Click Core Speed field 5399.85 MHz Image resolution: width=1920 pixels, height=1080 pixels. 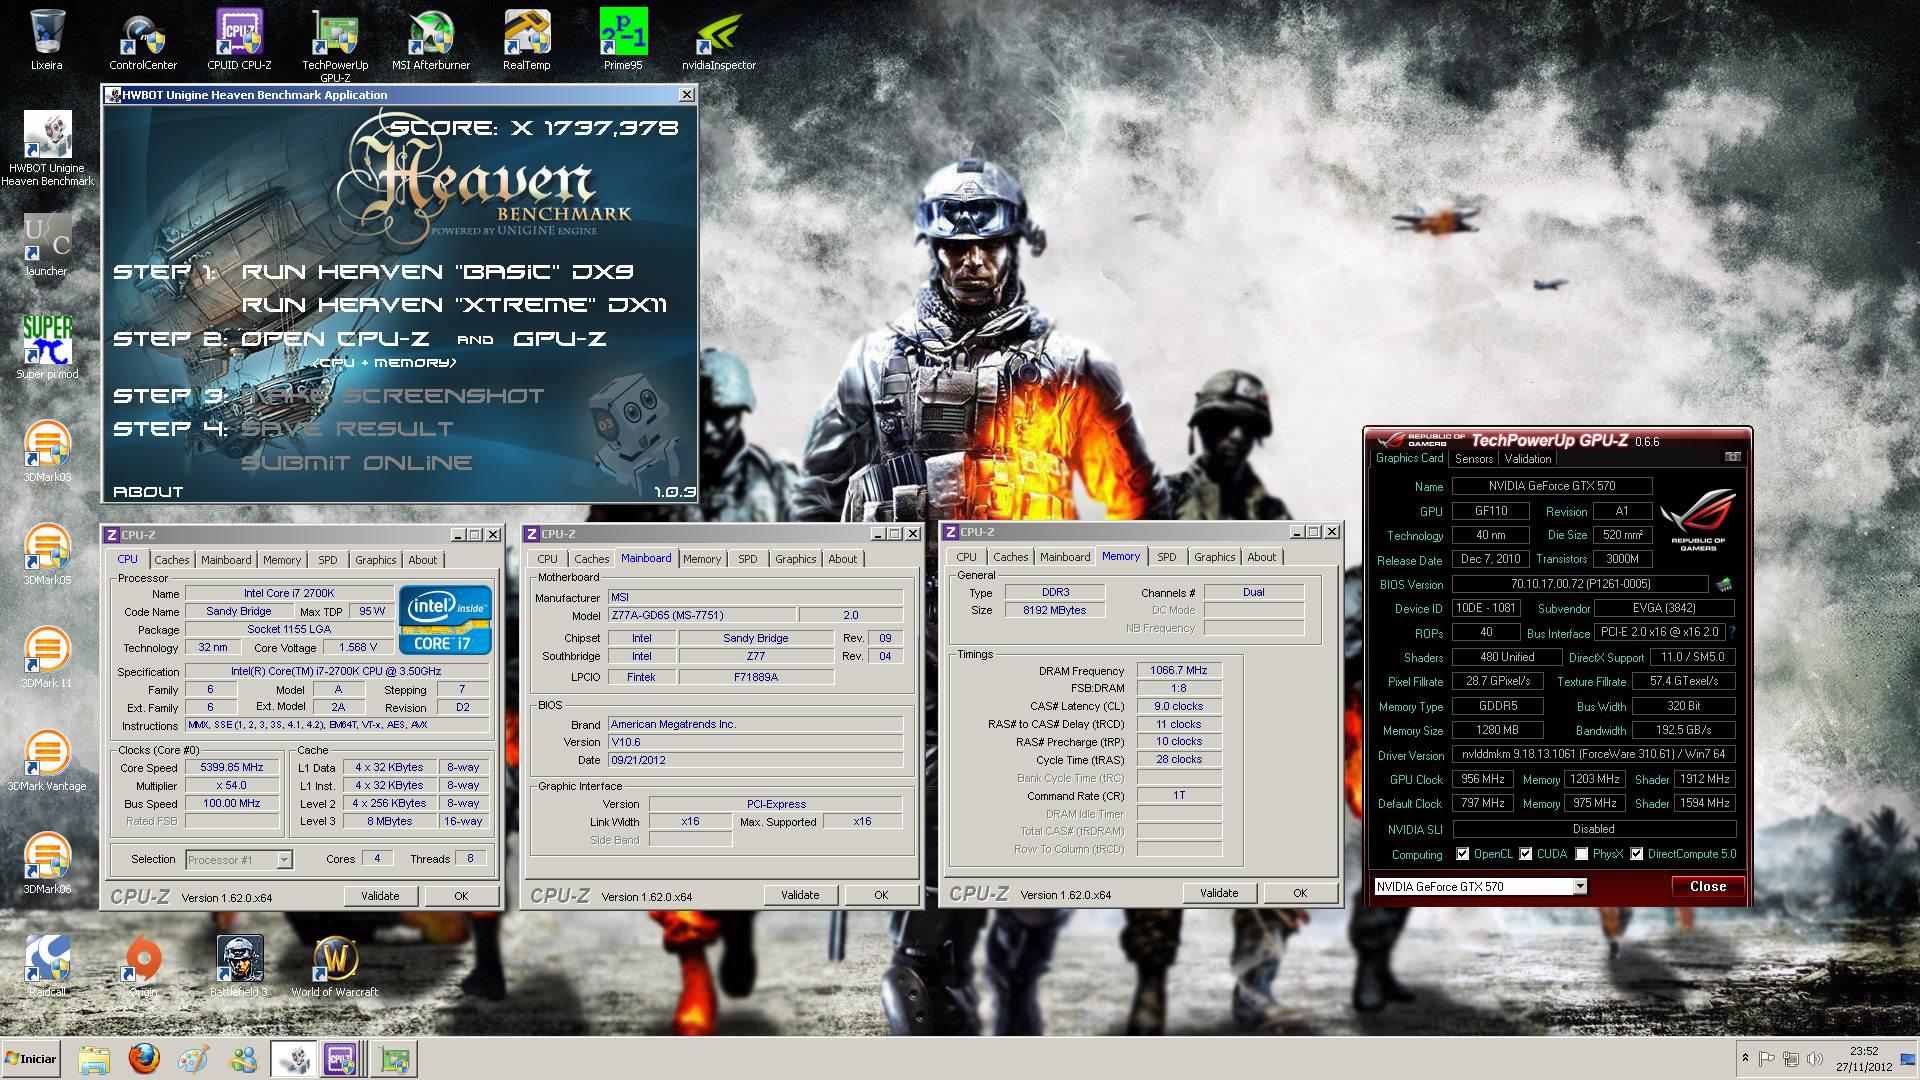[x=233, y=768]
